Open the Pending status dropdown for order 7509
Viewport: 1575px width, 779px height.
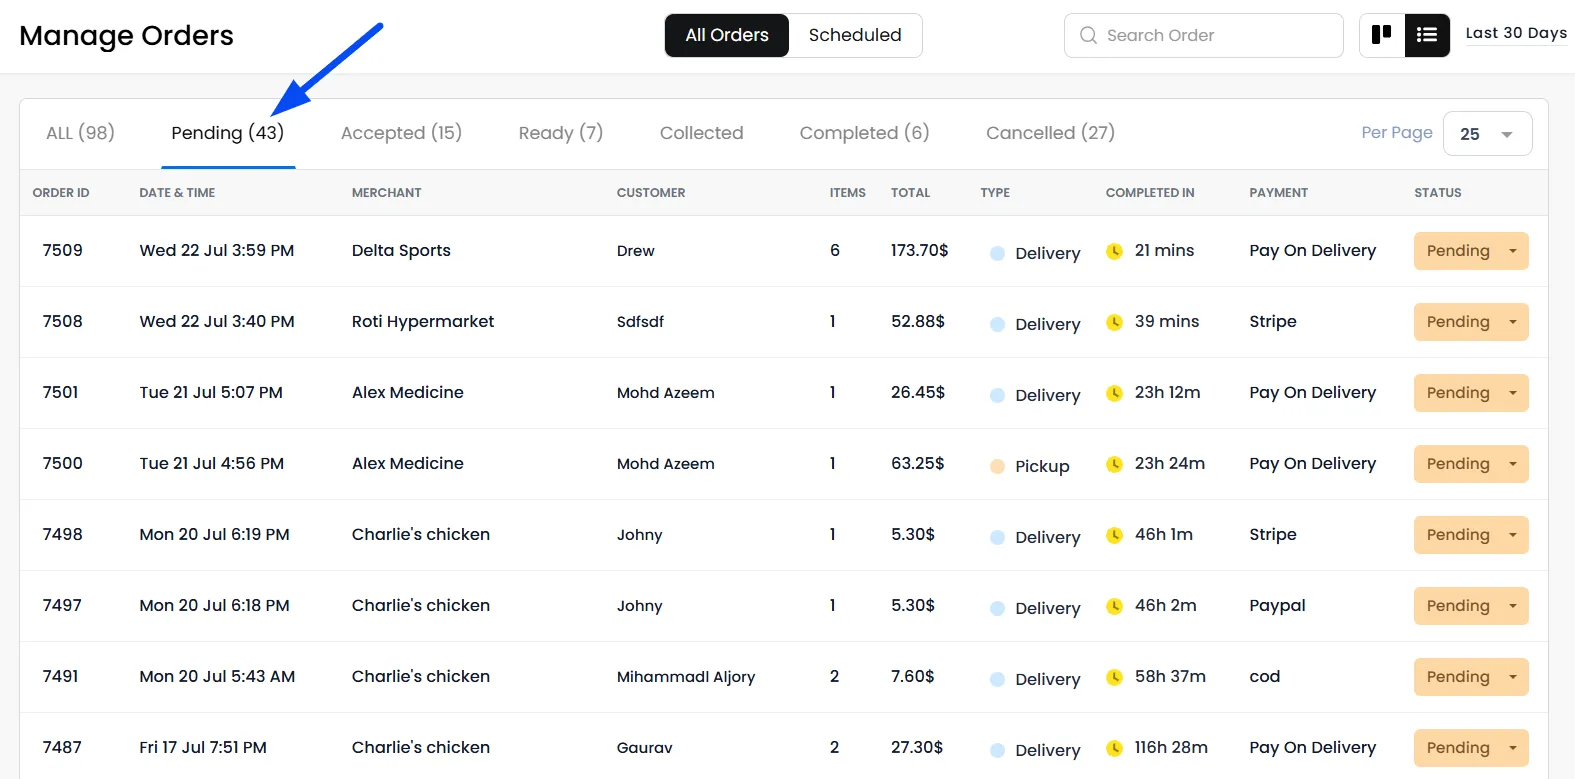[x=1471, y=251]
